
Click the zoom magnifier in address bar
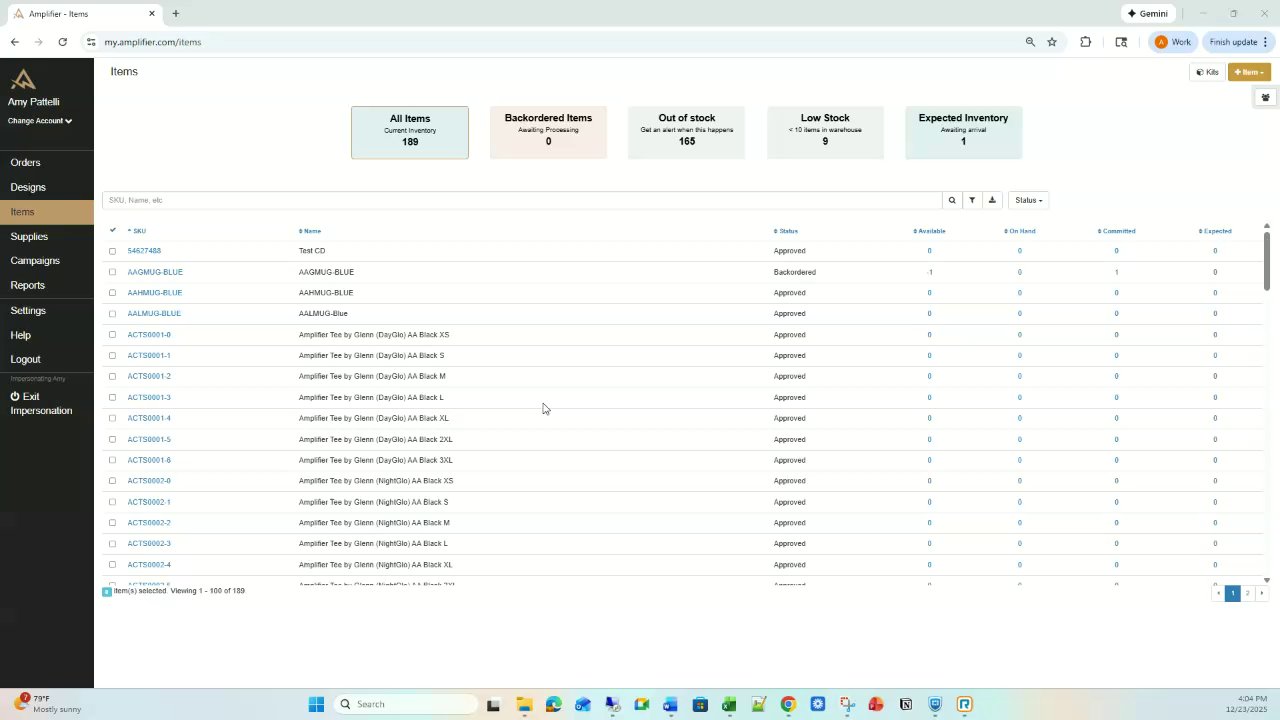click(1030, 42)
